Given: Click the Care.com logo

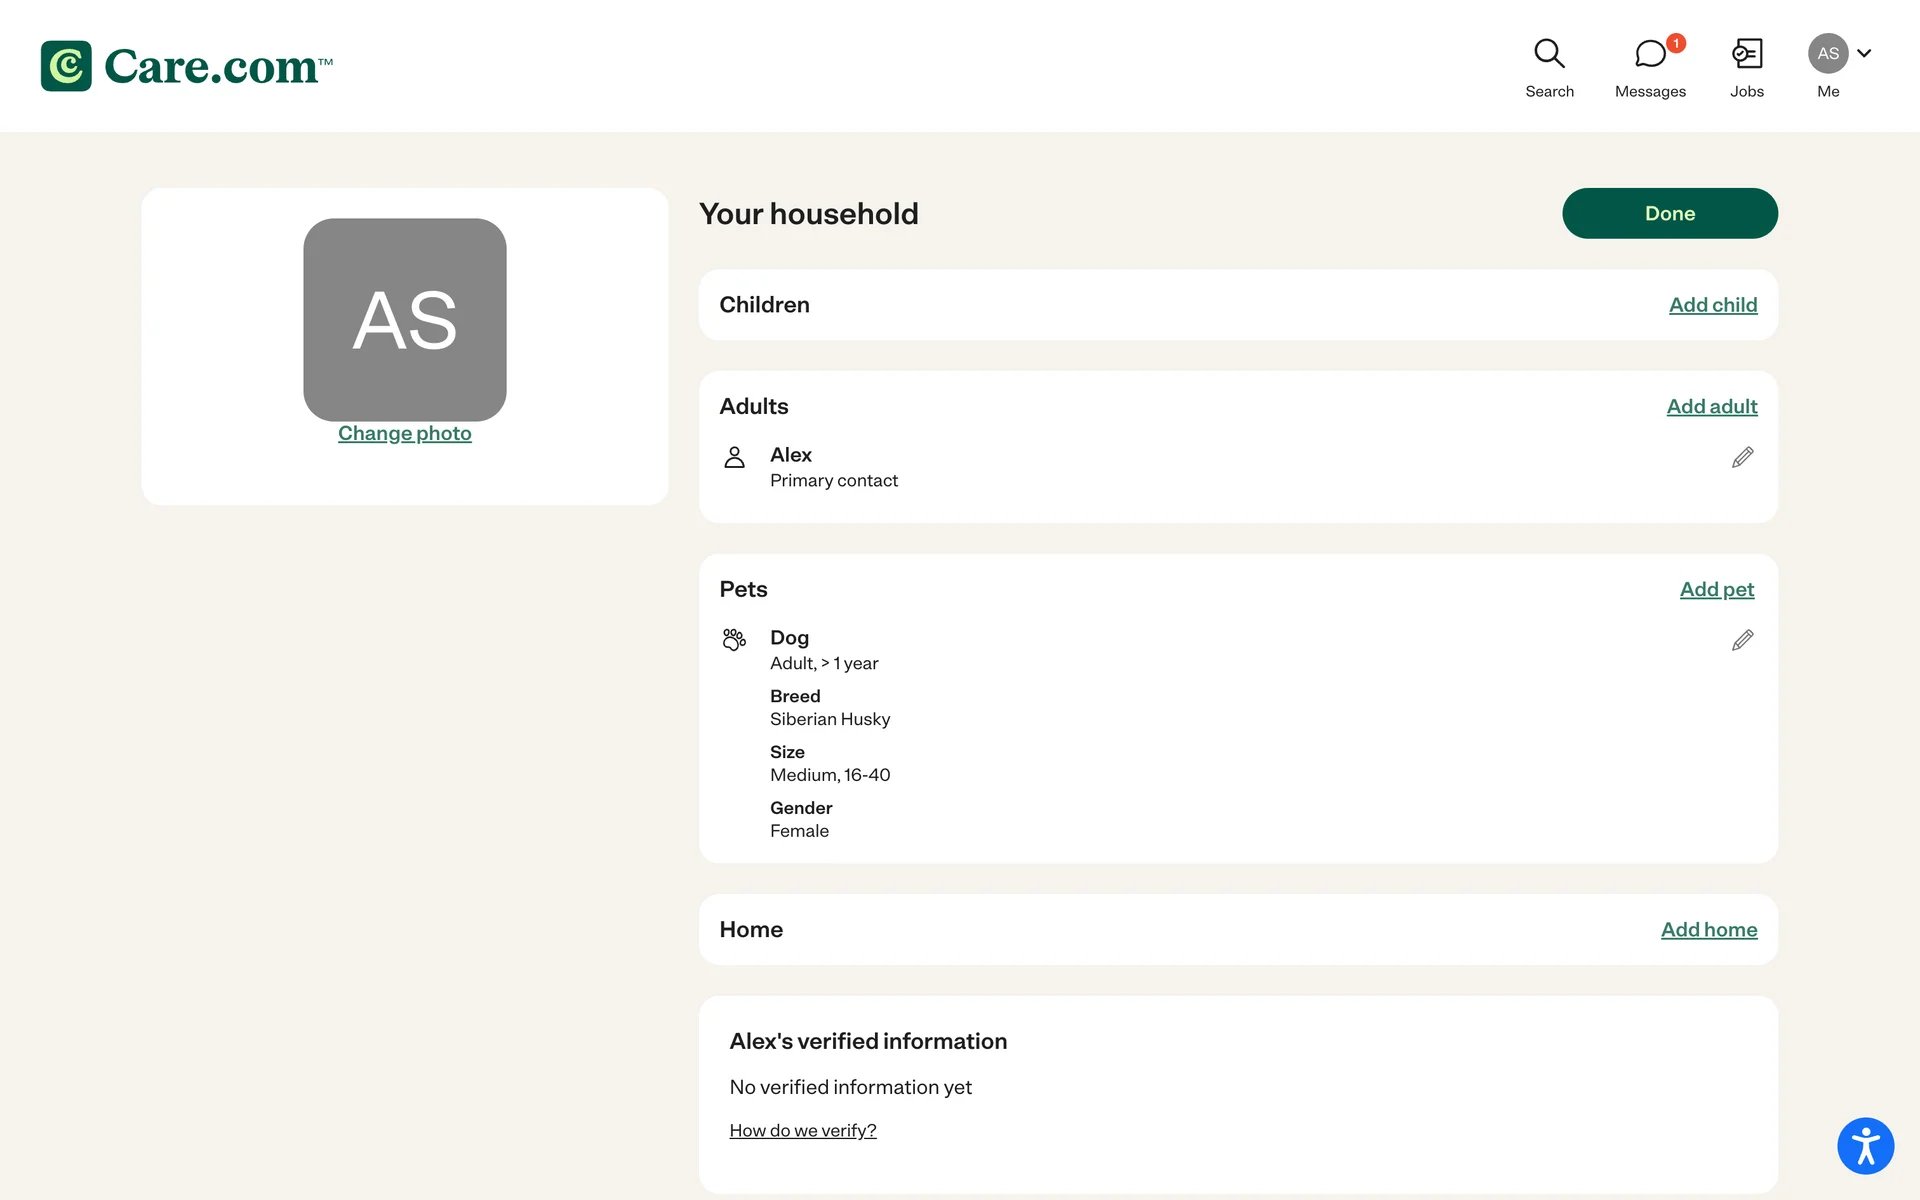Looking at the screenshot, I should 187,66.
